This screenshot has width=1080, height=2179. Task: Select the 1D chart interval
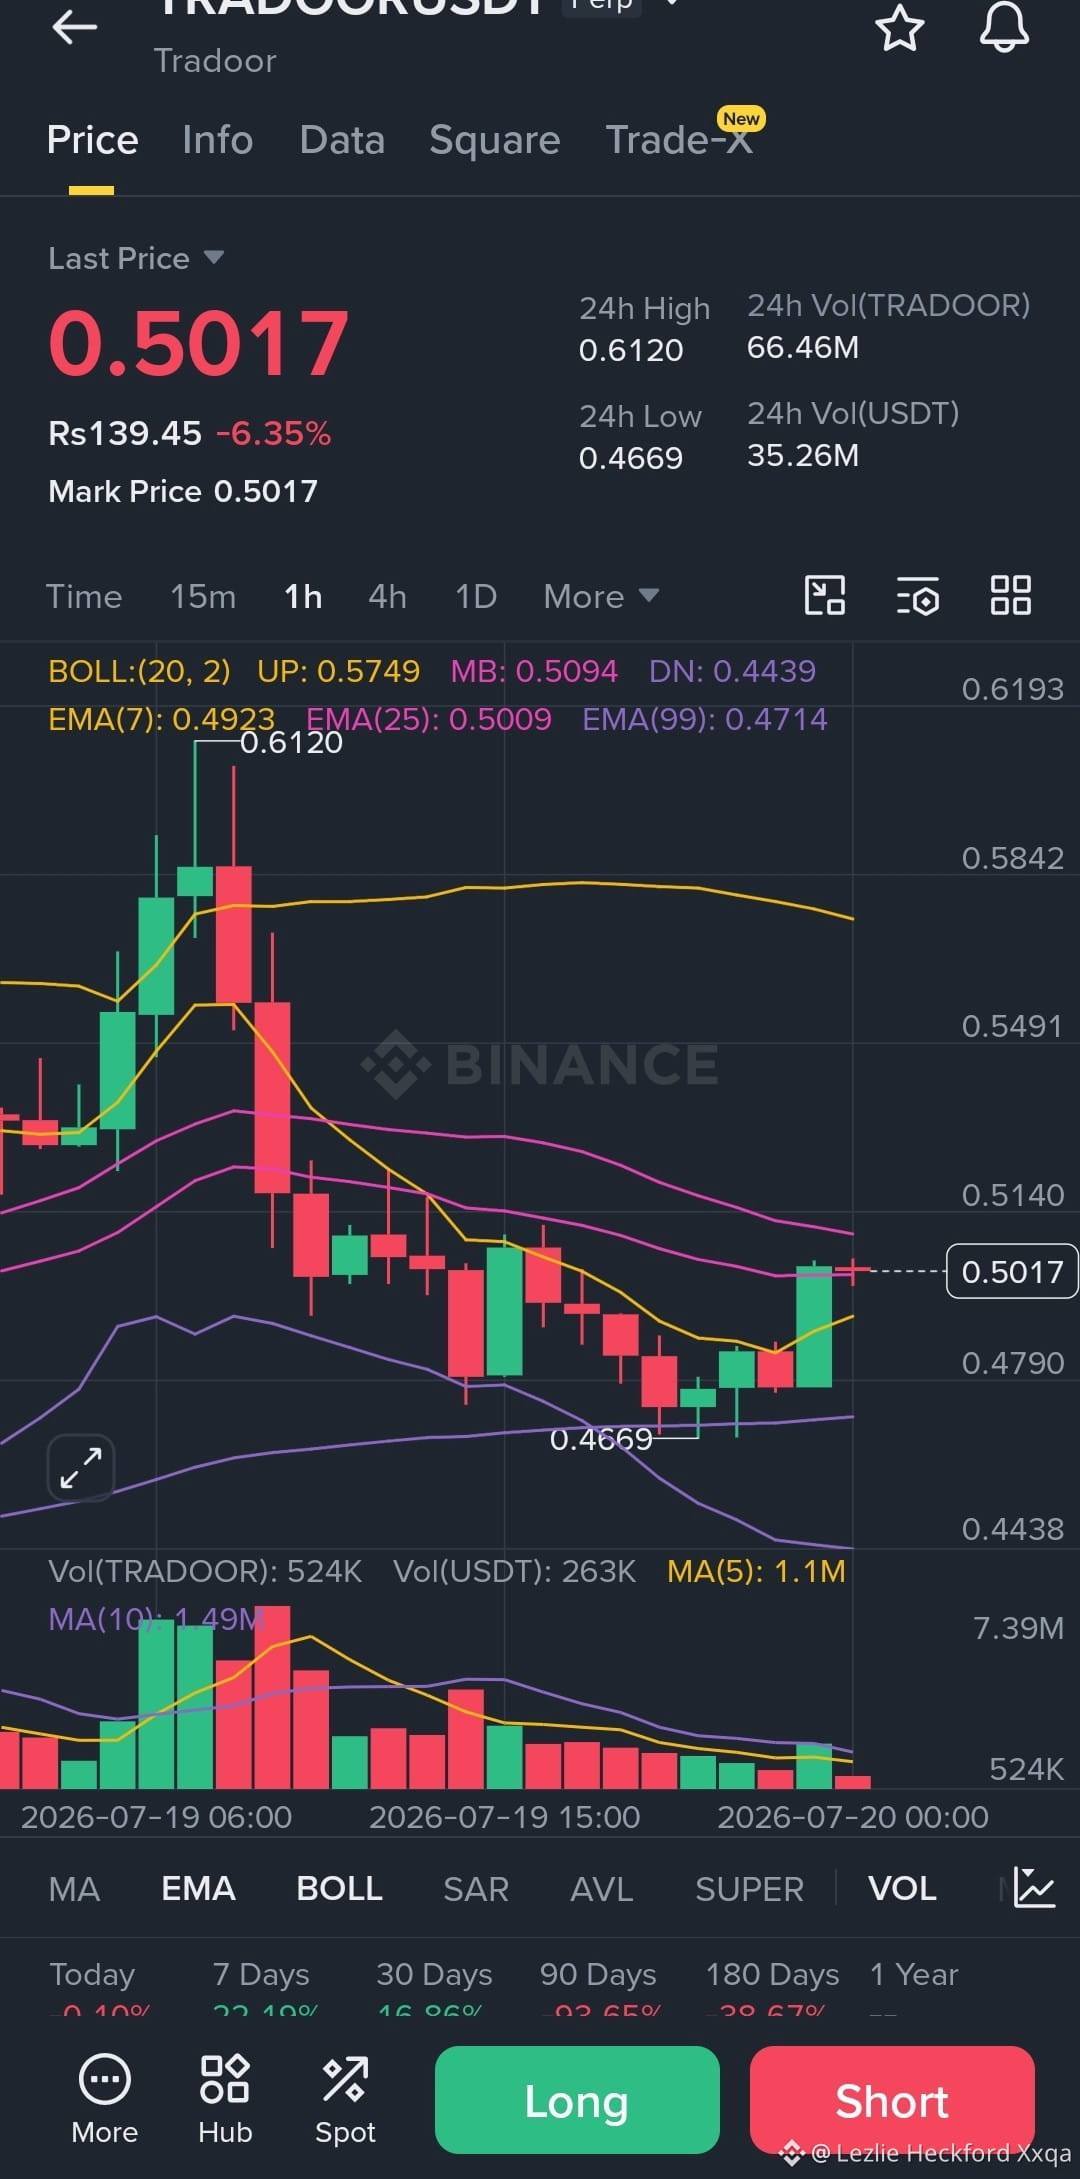pyautogui.click(x=476, y=597)
